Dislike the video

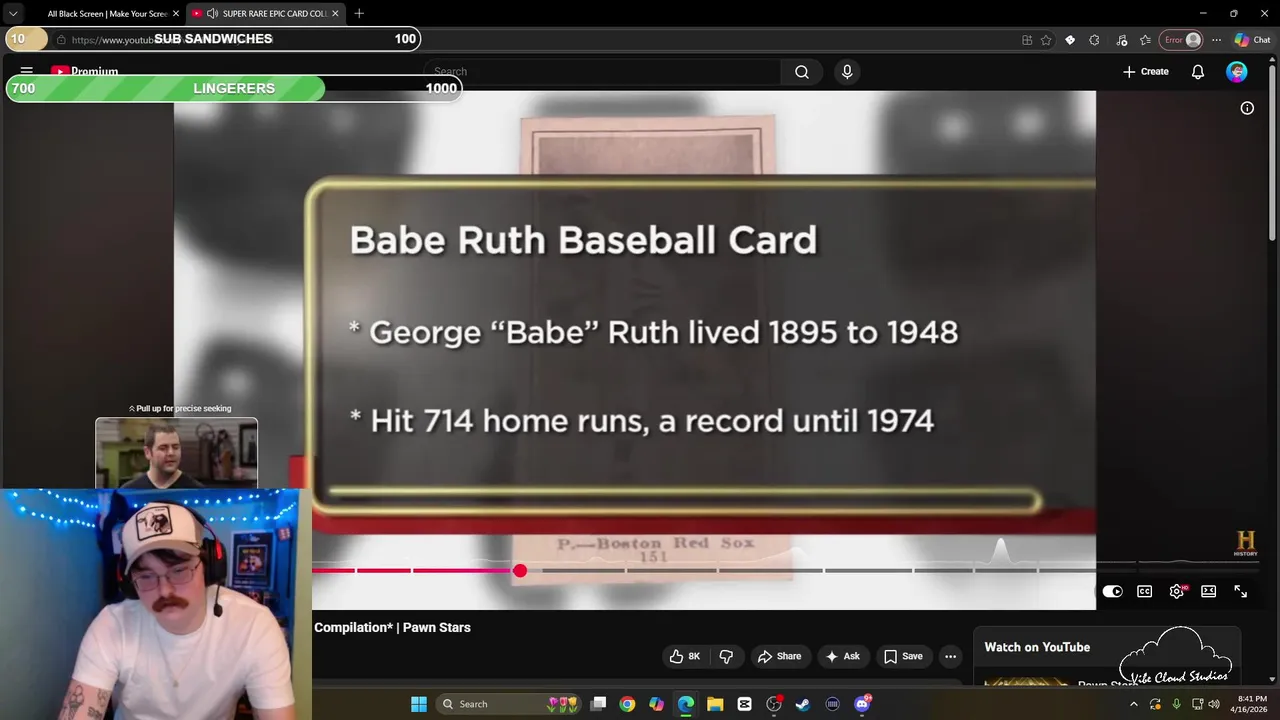(726, 656)
